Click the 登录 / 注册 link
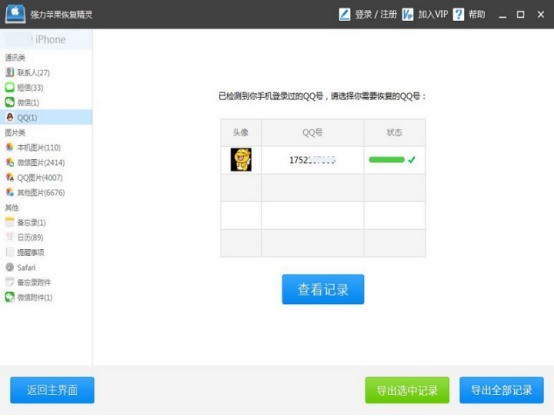Screen dimensions: 554x416 pos(376,14)
